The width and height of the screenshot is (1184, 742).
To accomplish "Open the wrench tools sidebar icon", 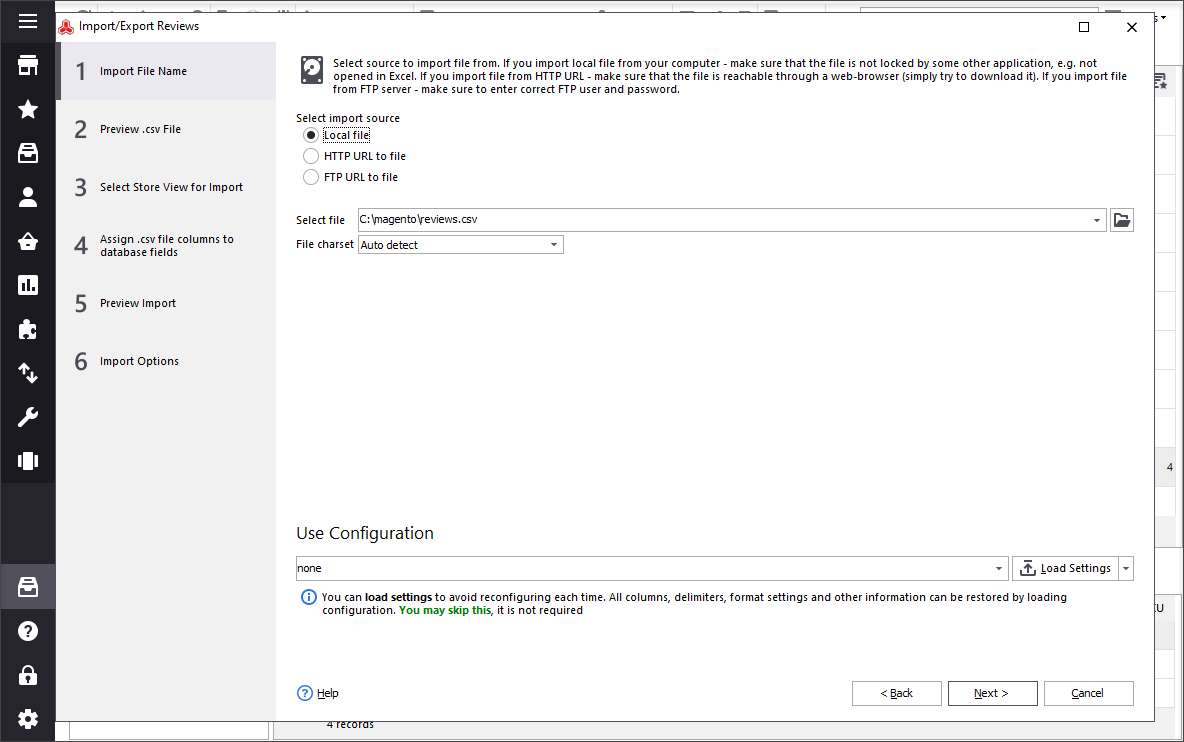I will 28,417.
